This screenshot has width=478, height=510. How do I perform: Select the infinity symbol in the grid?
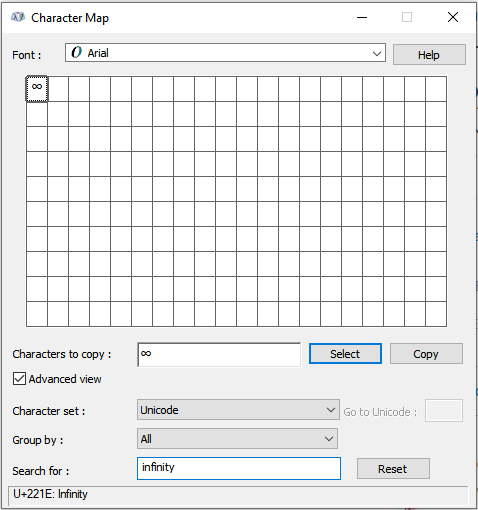tap(37, 89)
